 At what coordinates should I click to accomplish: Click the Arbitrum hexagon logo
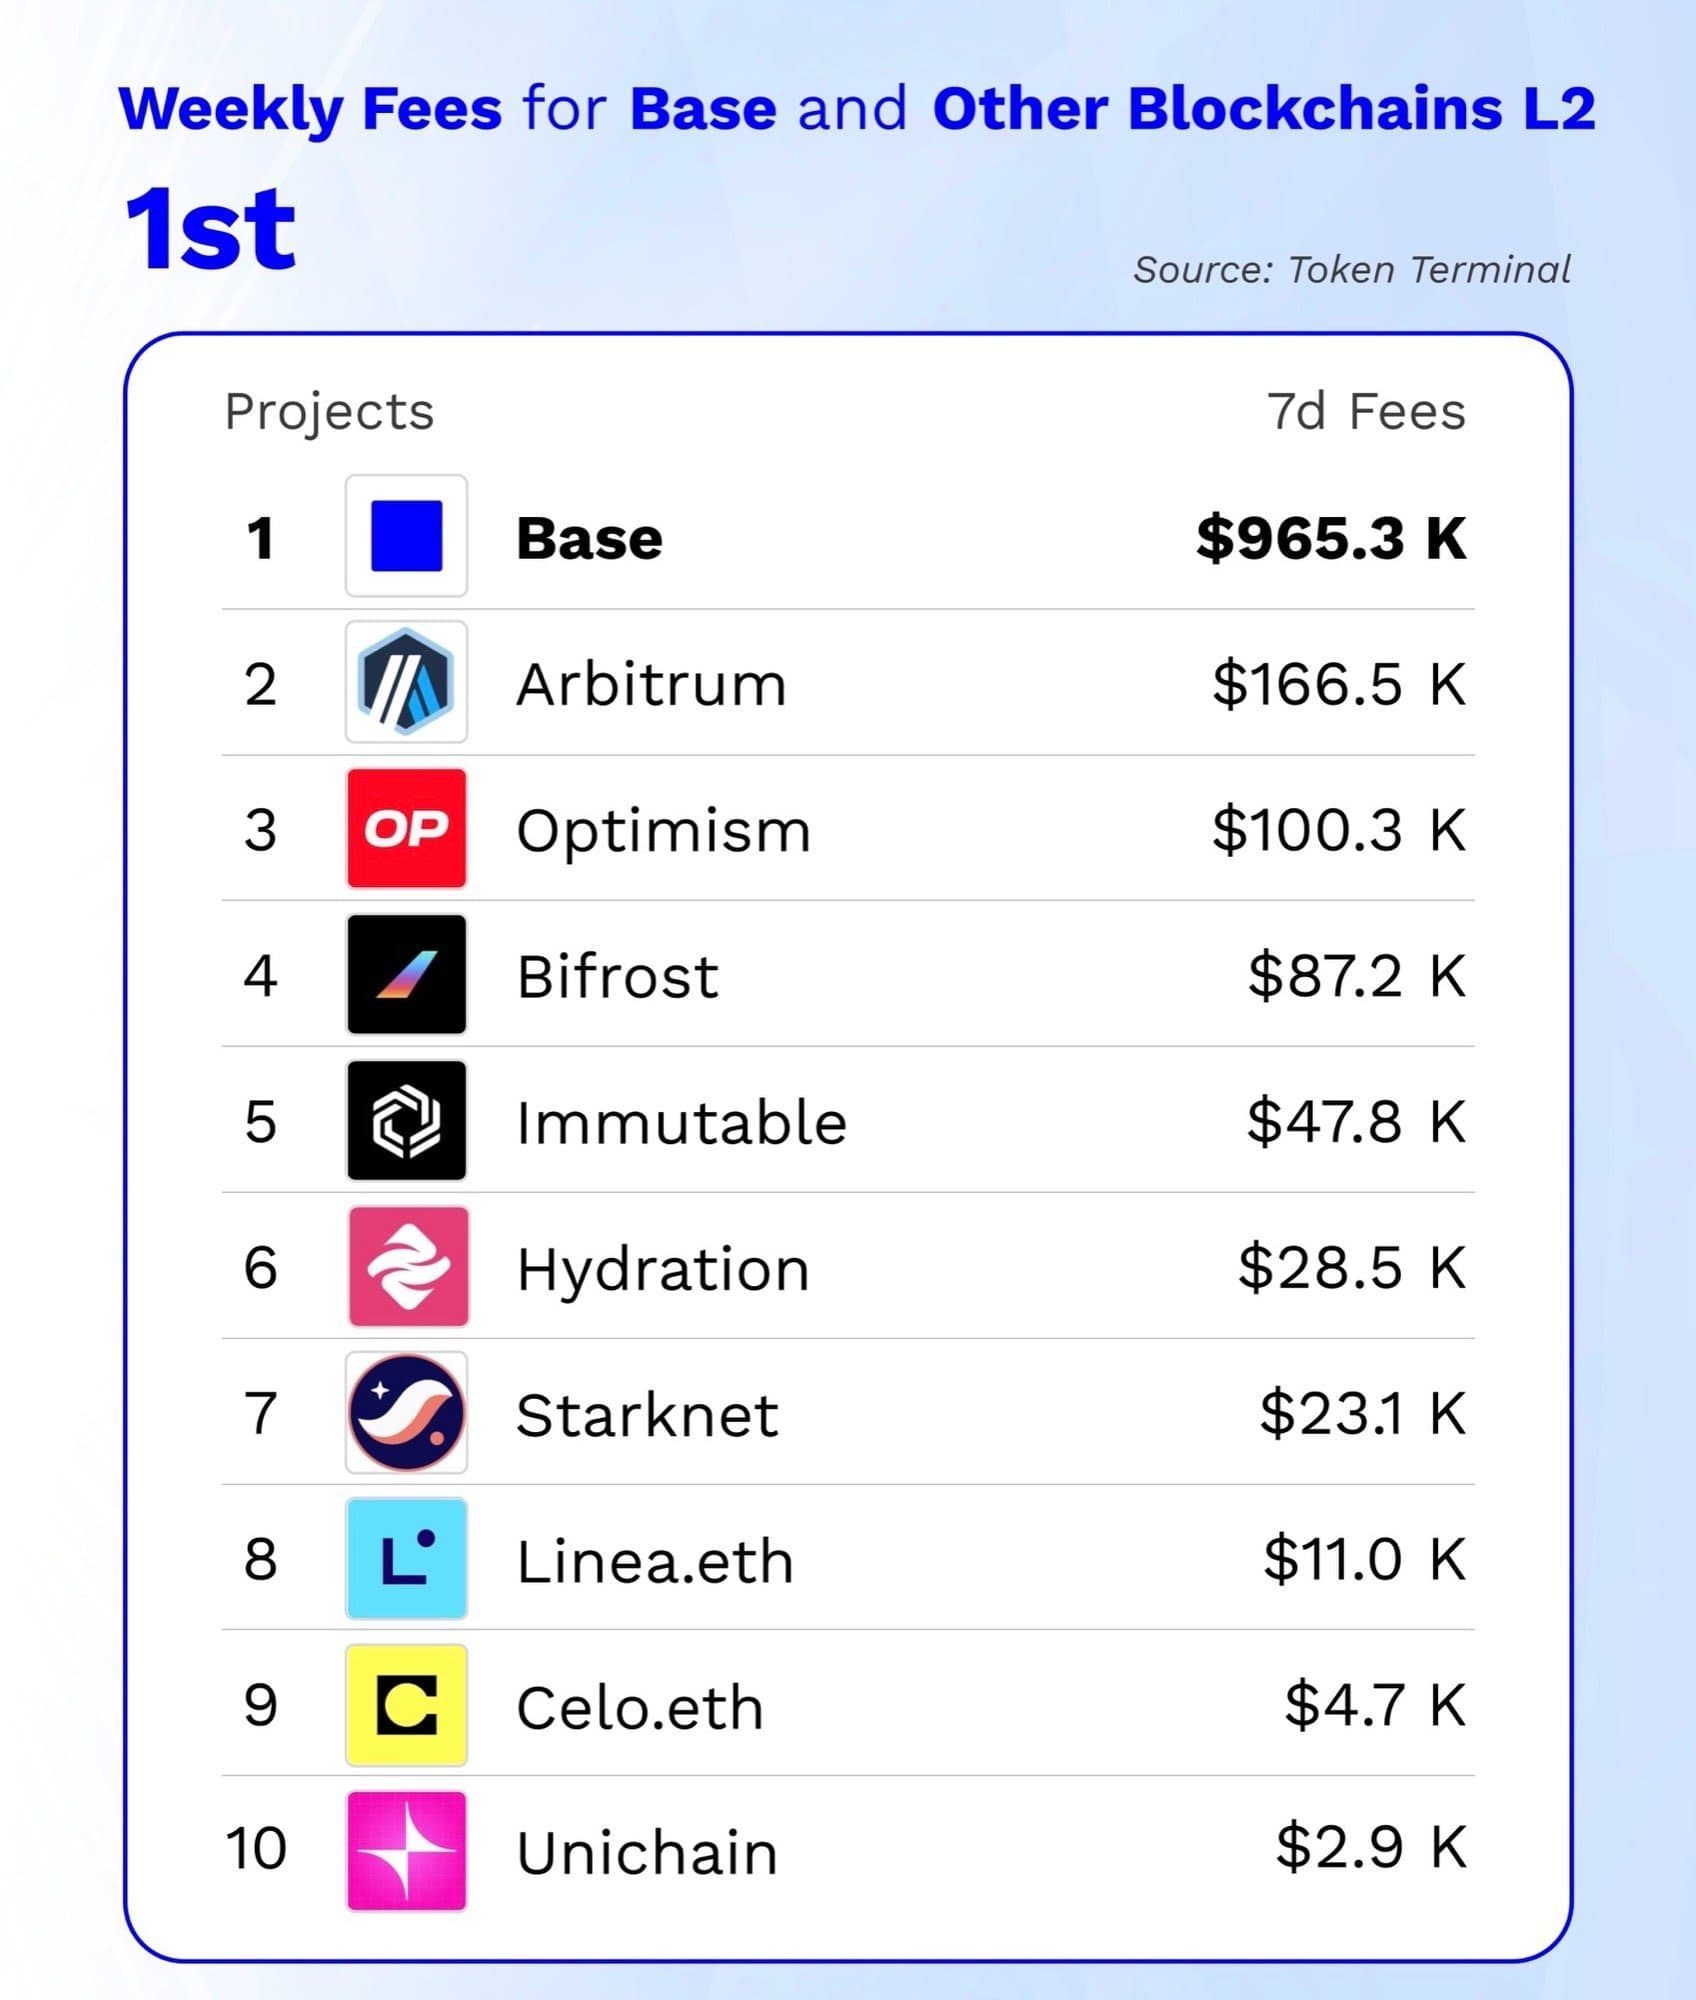(x=406, y=682)
